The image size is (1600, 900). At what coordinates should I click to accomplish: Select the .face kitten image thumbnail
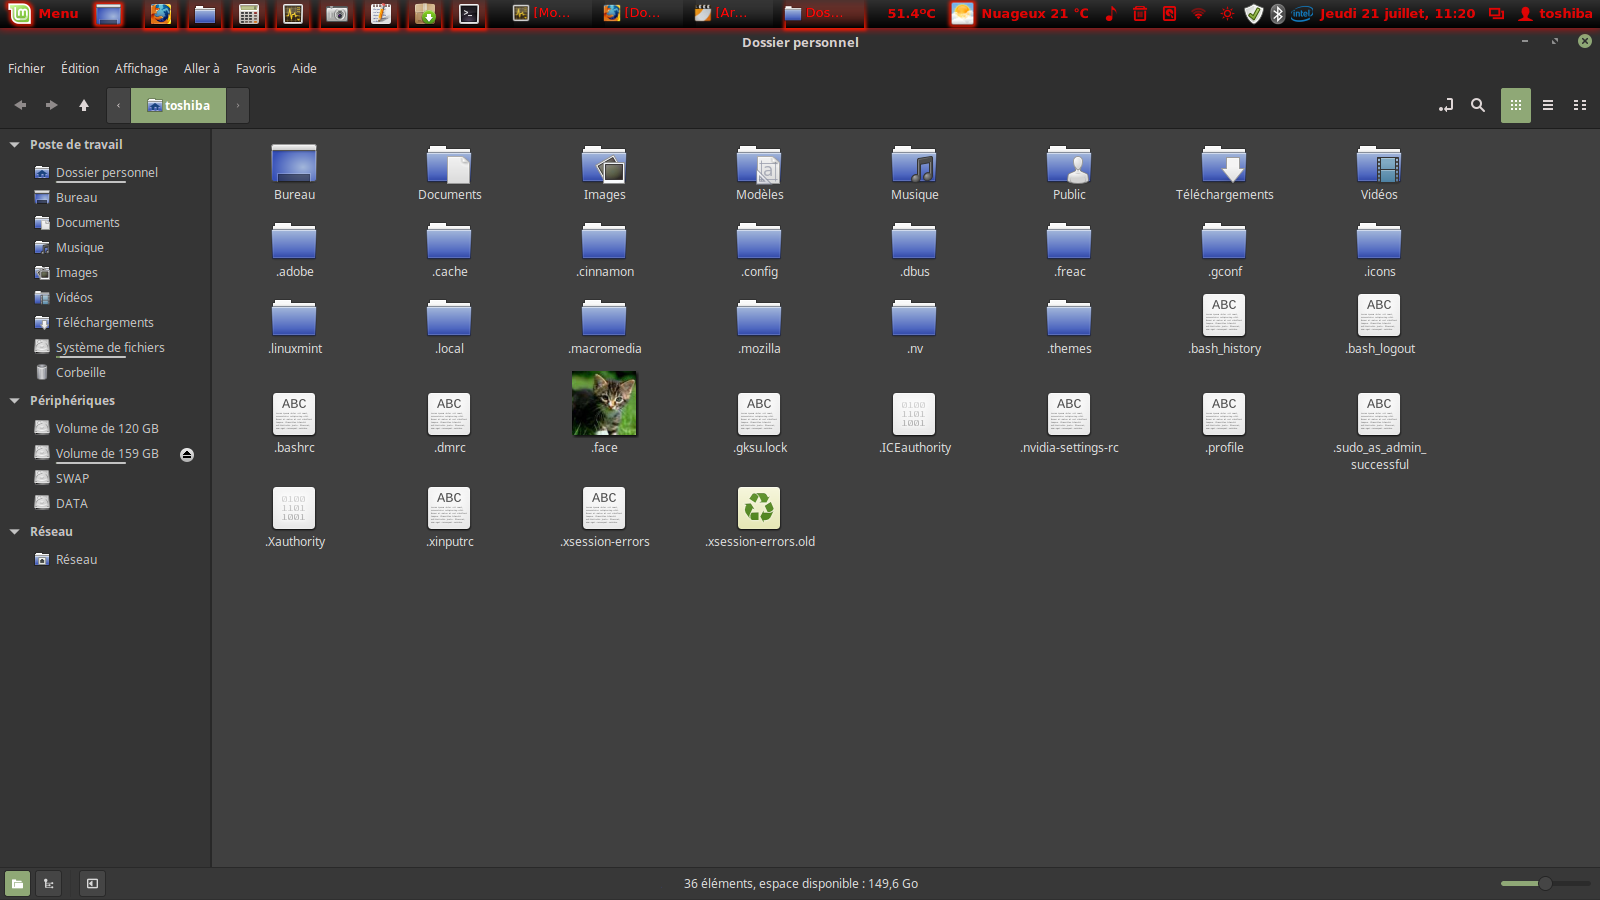[x=604, y=404]
